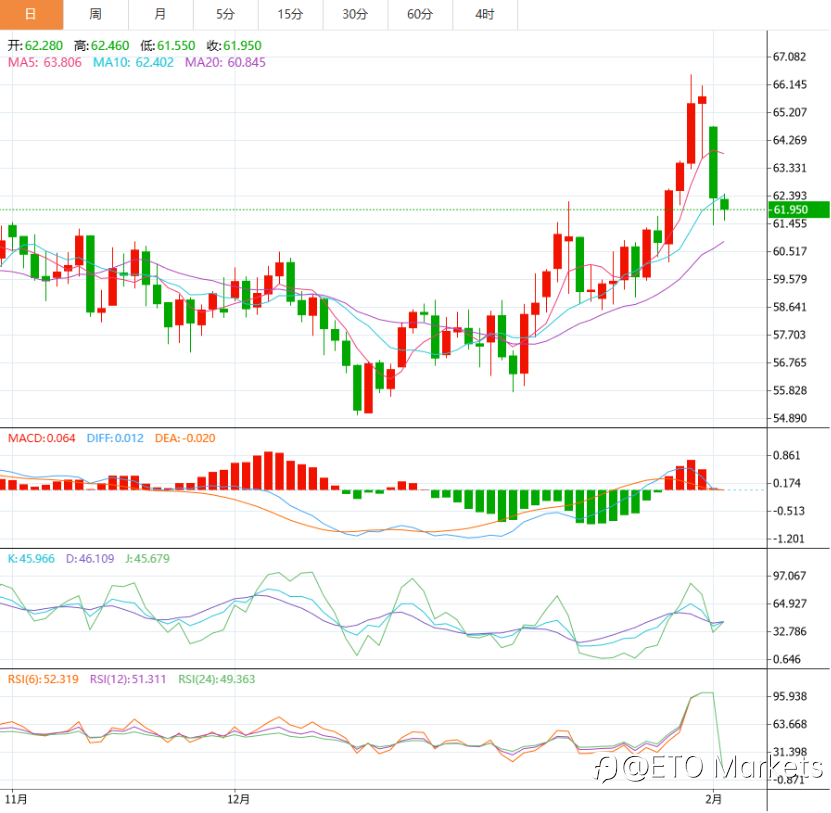This screenshot has width=831, height=813.
Task: Click the MA10: 62.402 label
Action: 134,63
